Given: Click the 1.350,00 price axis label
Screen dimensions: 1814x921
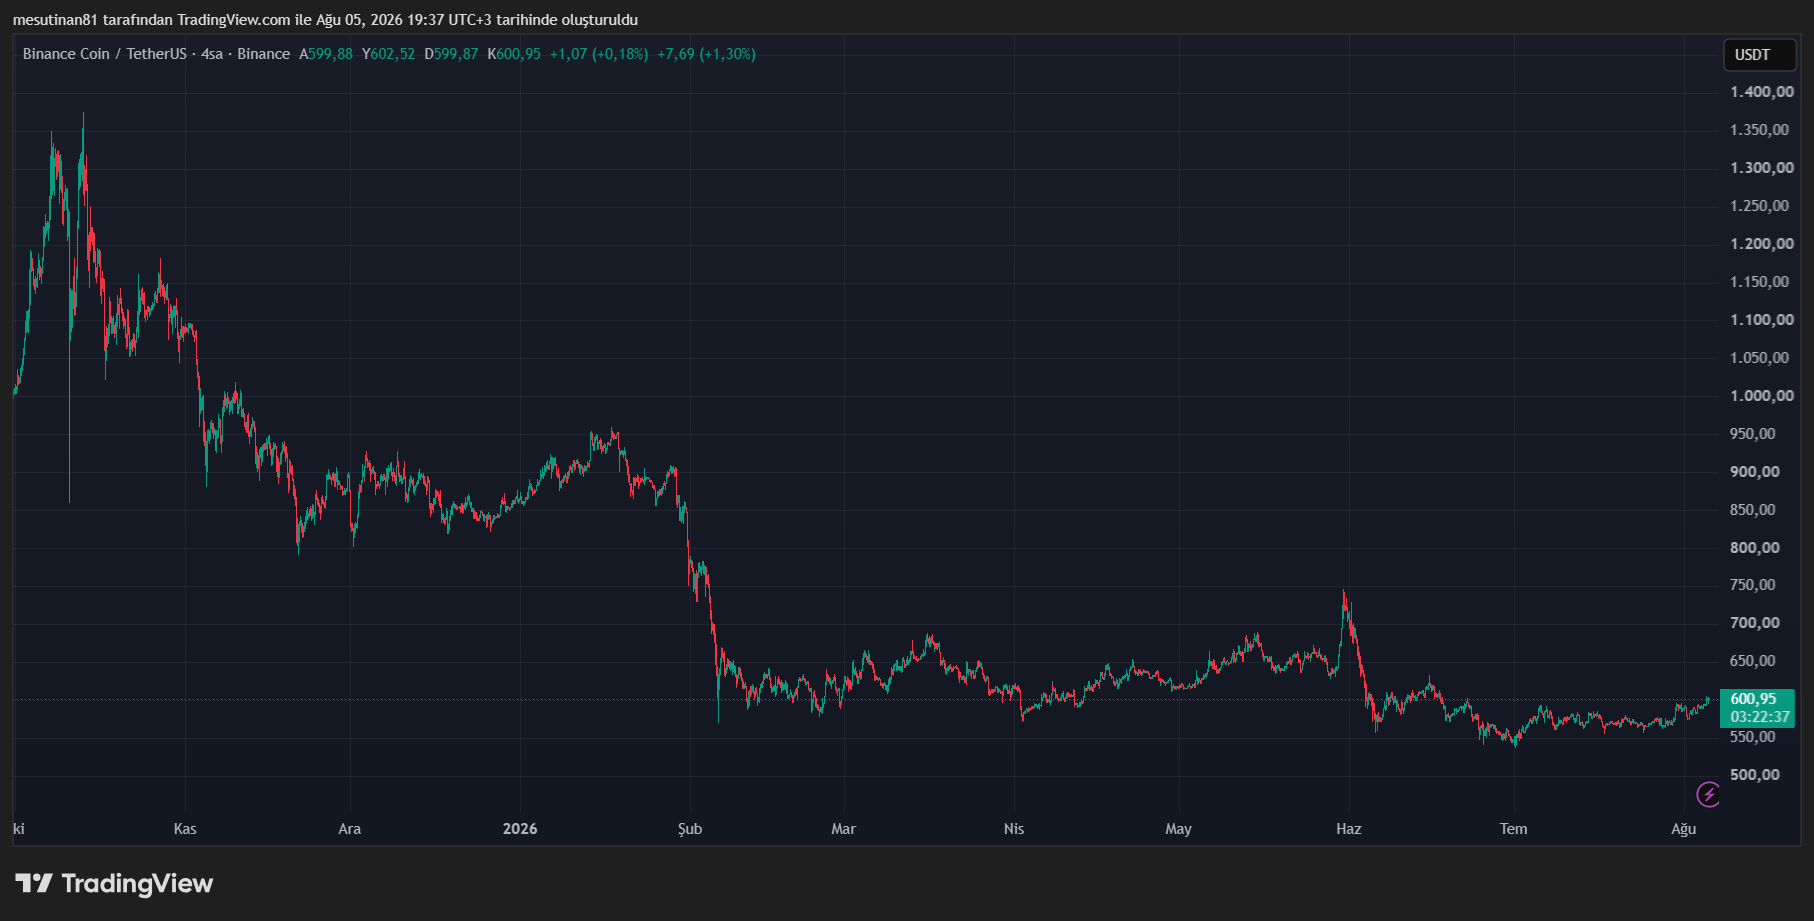Looking at the screenshot, I should tap(1760, 130).
